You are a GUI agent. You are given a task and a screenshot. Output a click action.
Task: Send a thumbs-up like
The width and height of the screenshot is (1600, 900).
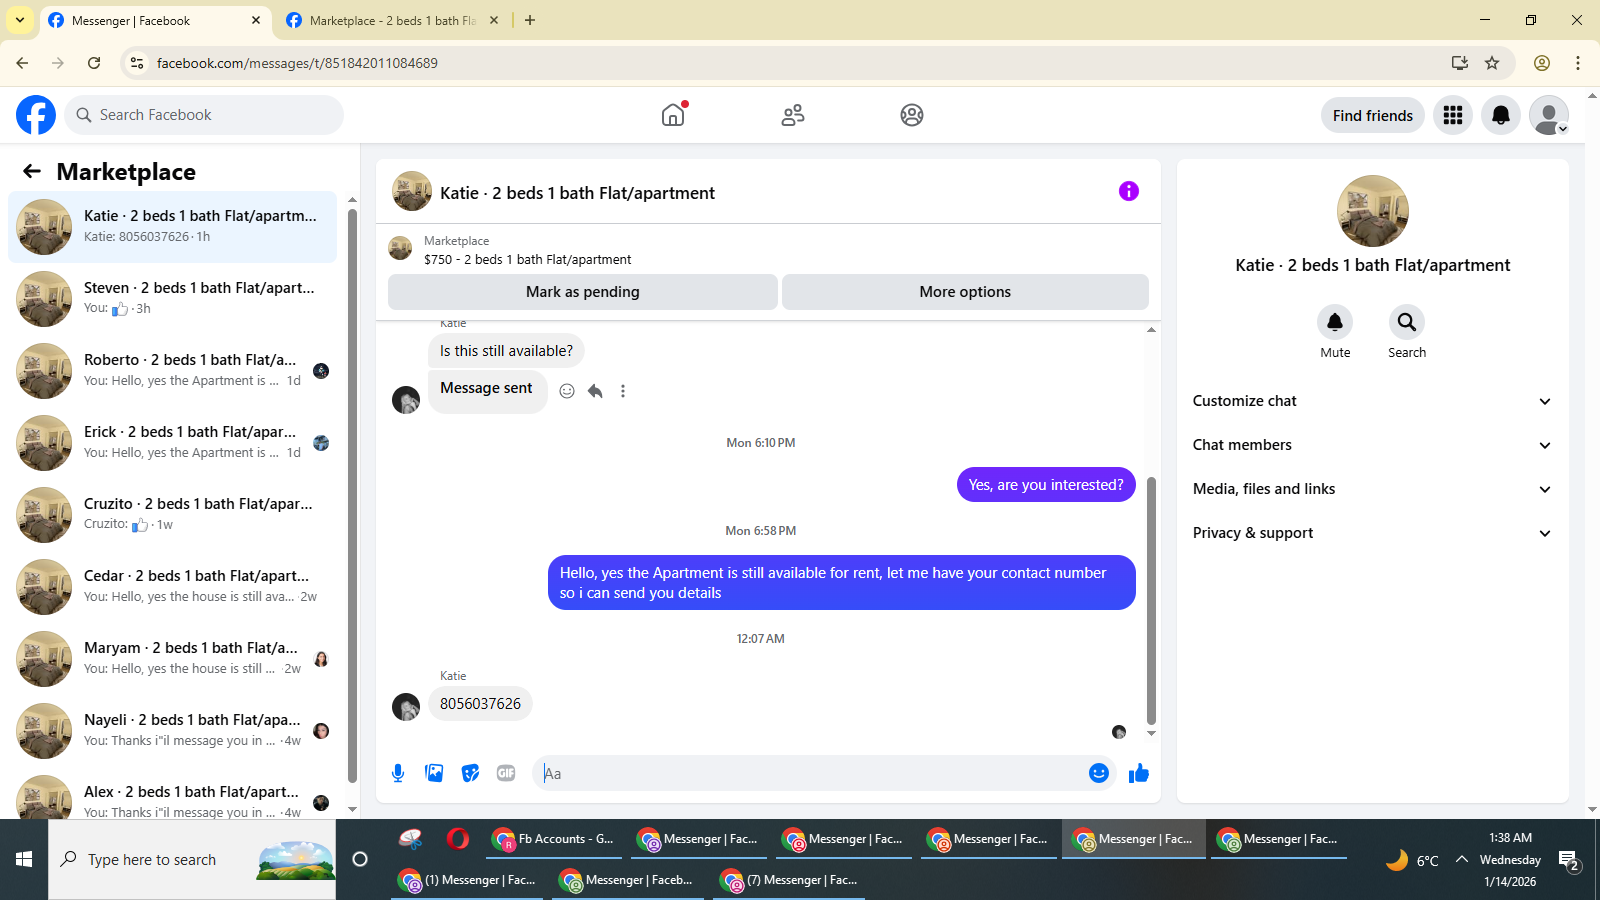1139,773
